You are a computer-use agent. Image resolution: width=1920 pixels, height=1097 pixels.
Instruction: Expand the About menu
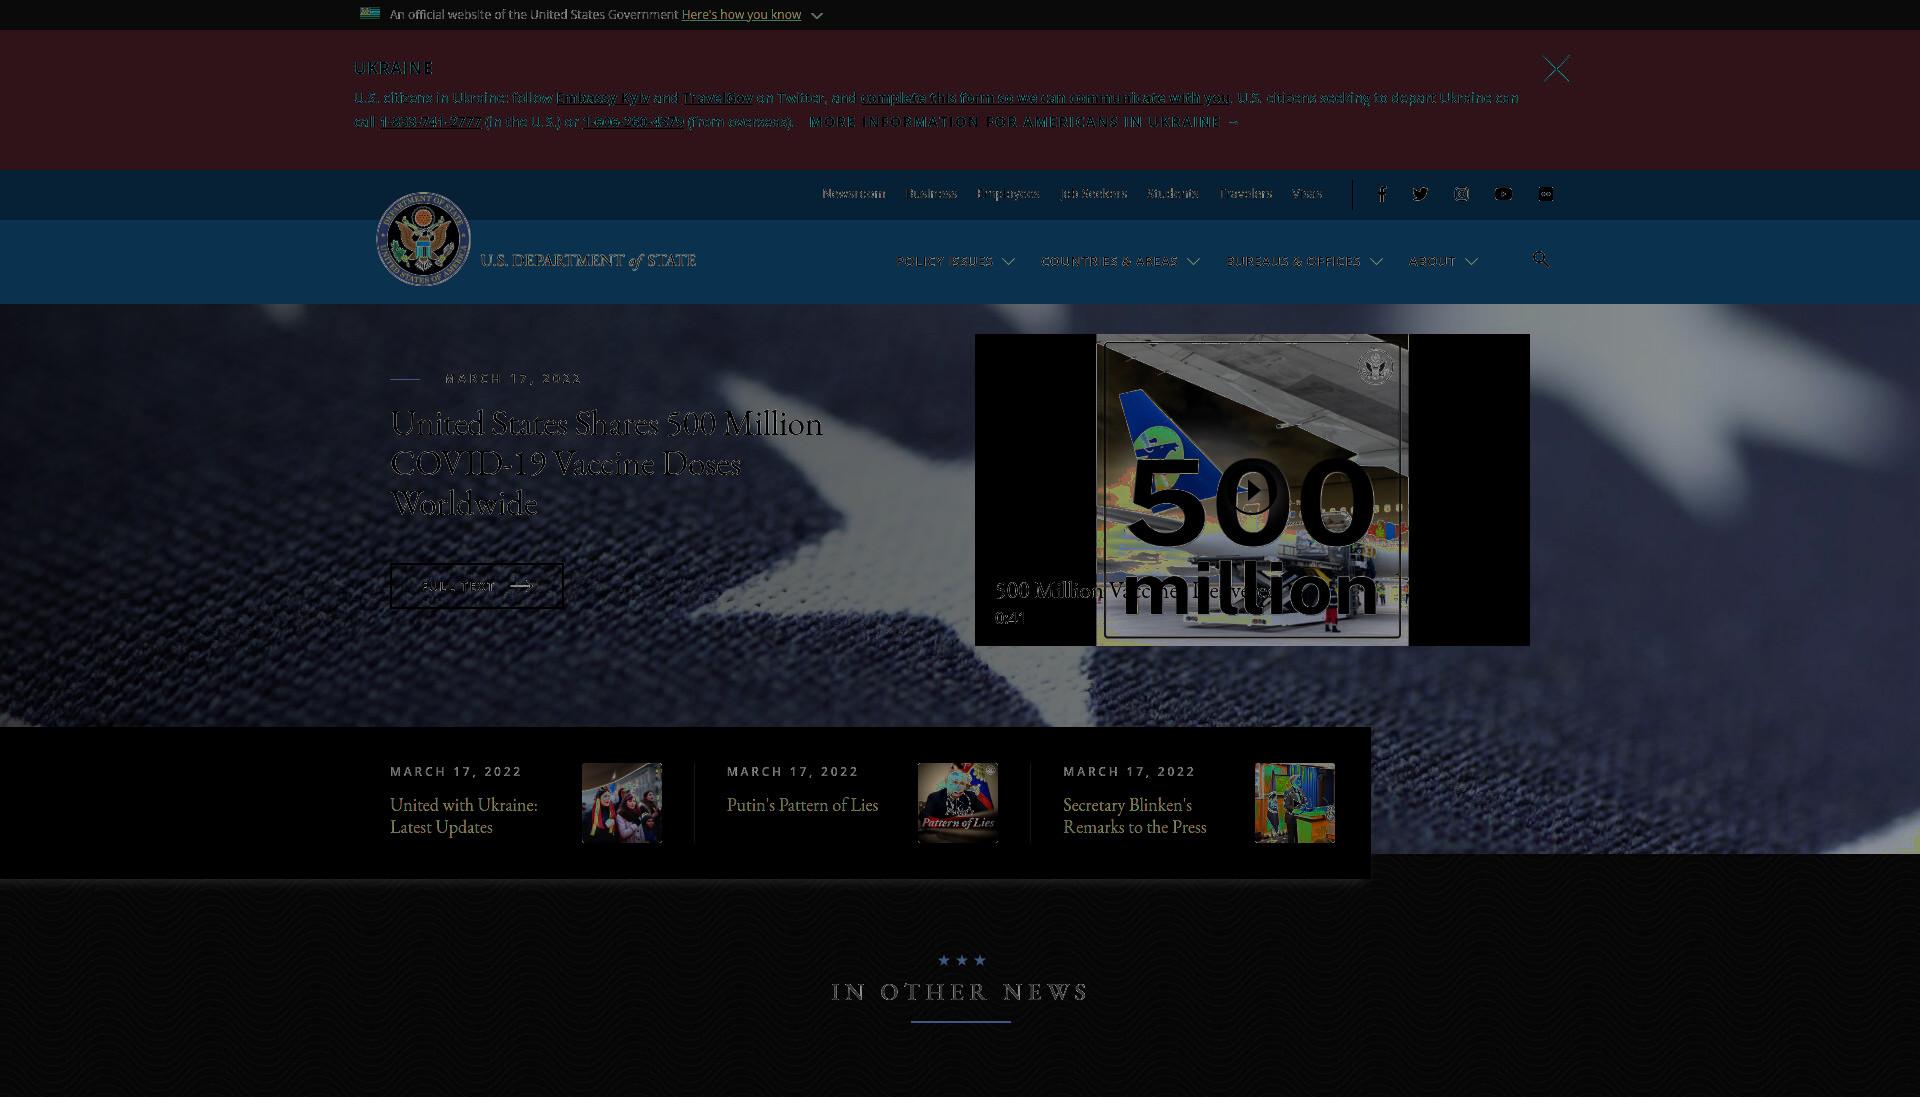pos(1443,261)
